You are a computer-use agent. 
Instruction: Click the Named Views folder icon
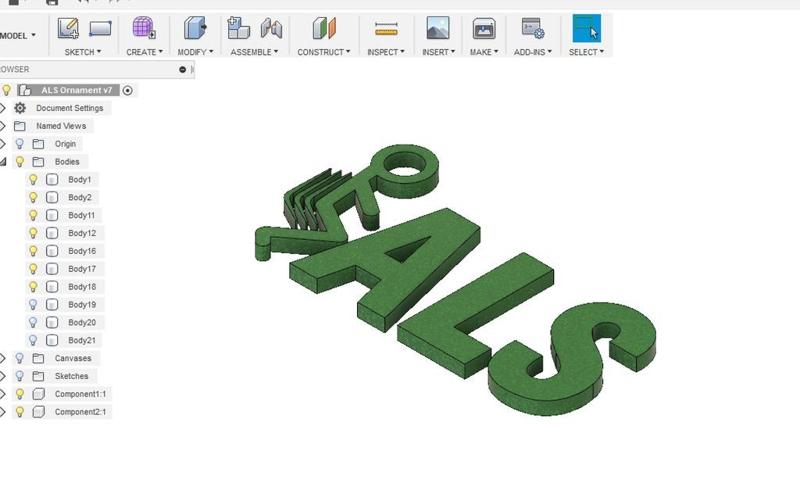(20, 126)
